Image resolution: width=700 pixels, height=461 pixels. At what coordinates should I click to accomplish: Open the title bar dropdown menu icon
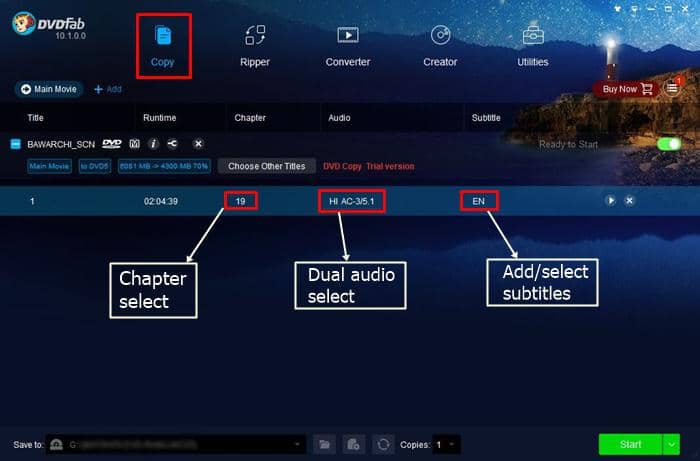pos(634,8)
